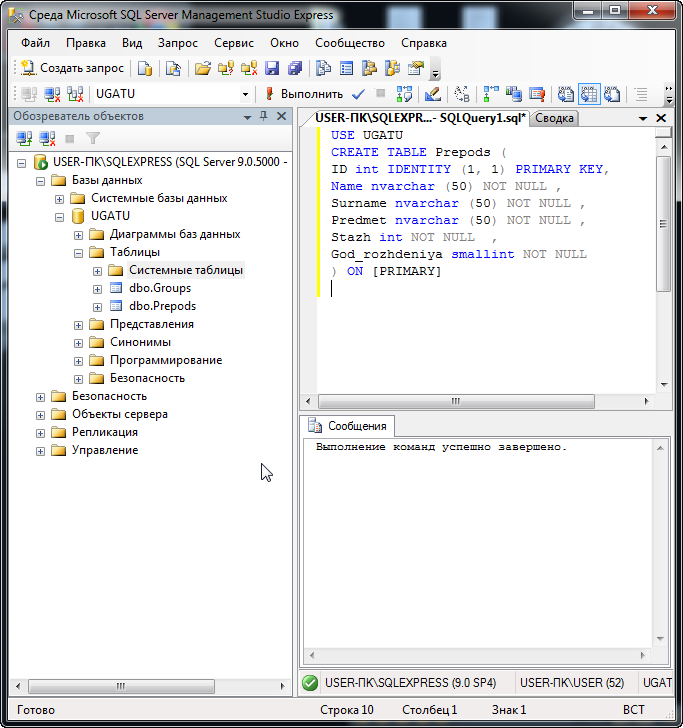Open the Правка menu
The height and width of the screenshot is (728, 683).
[x=86, y=43]
